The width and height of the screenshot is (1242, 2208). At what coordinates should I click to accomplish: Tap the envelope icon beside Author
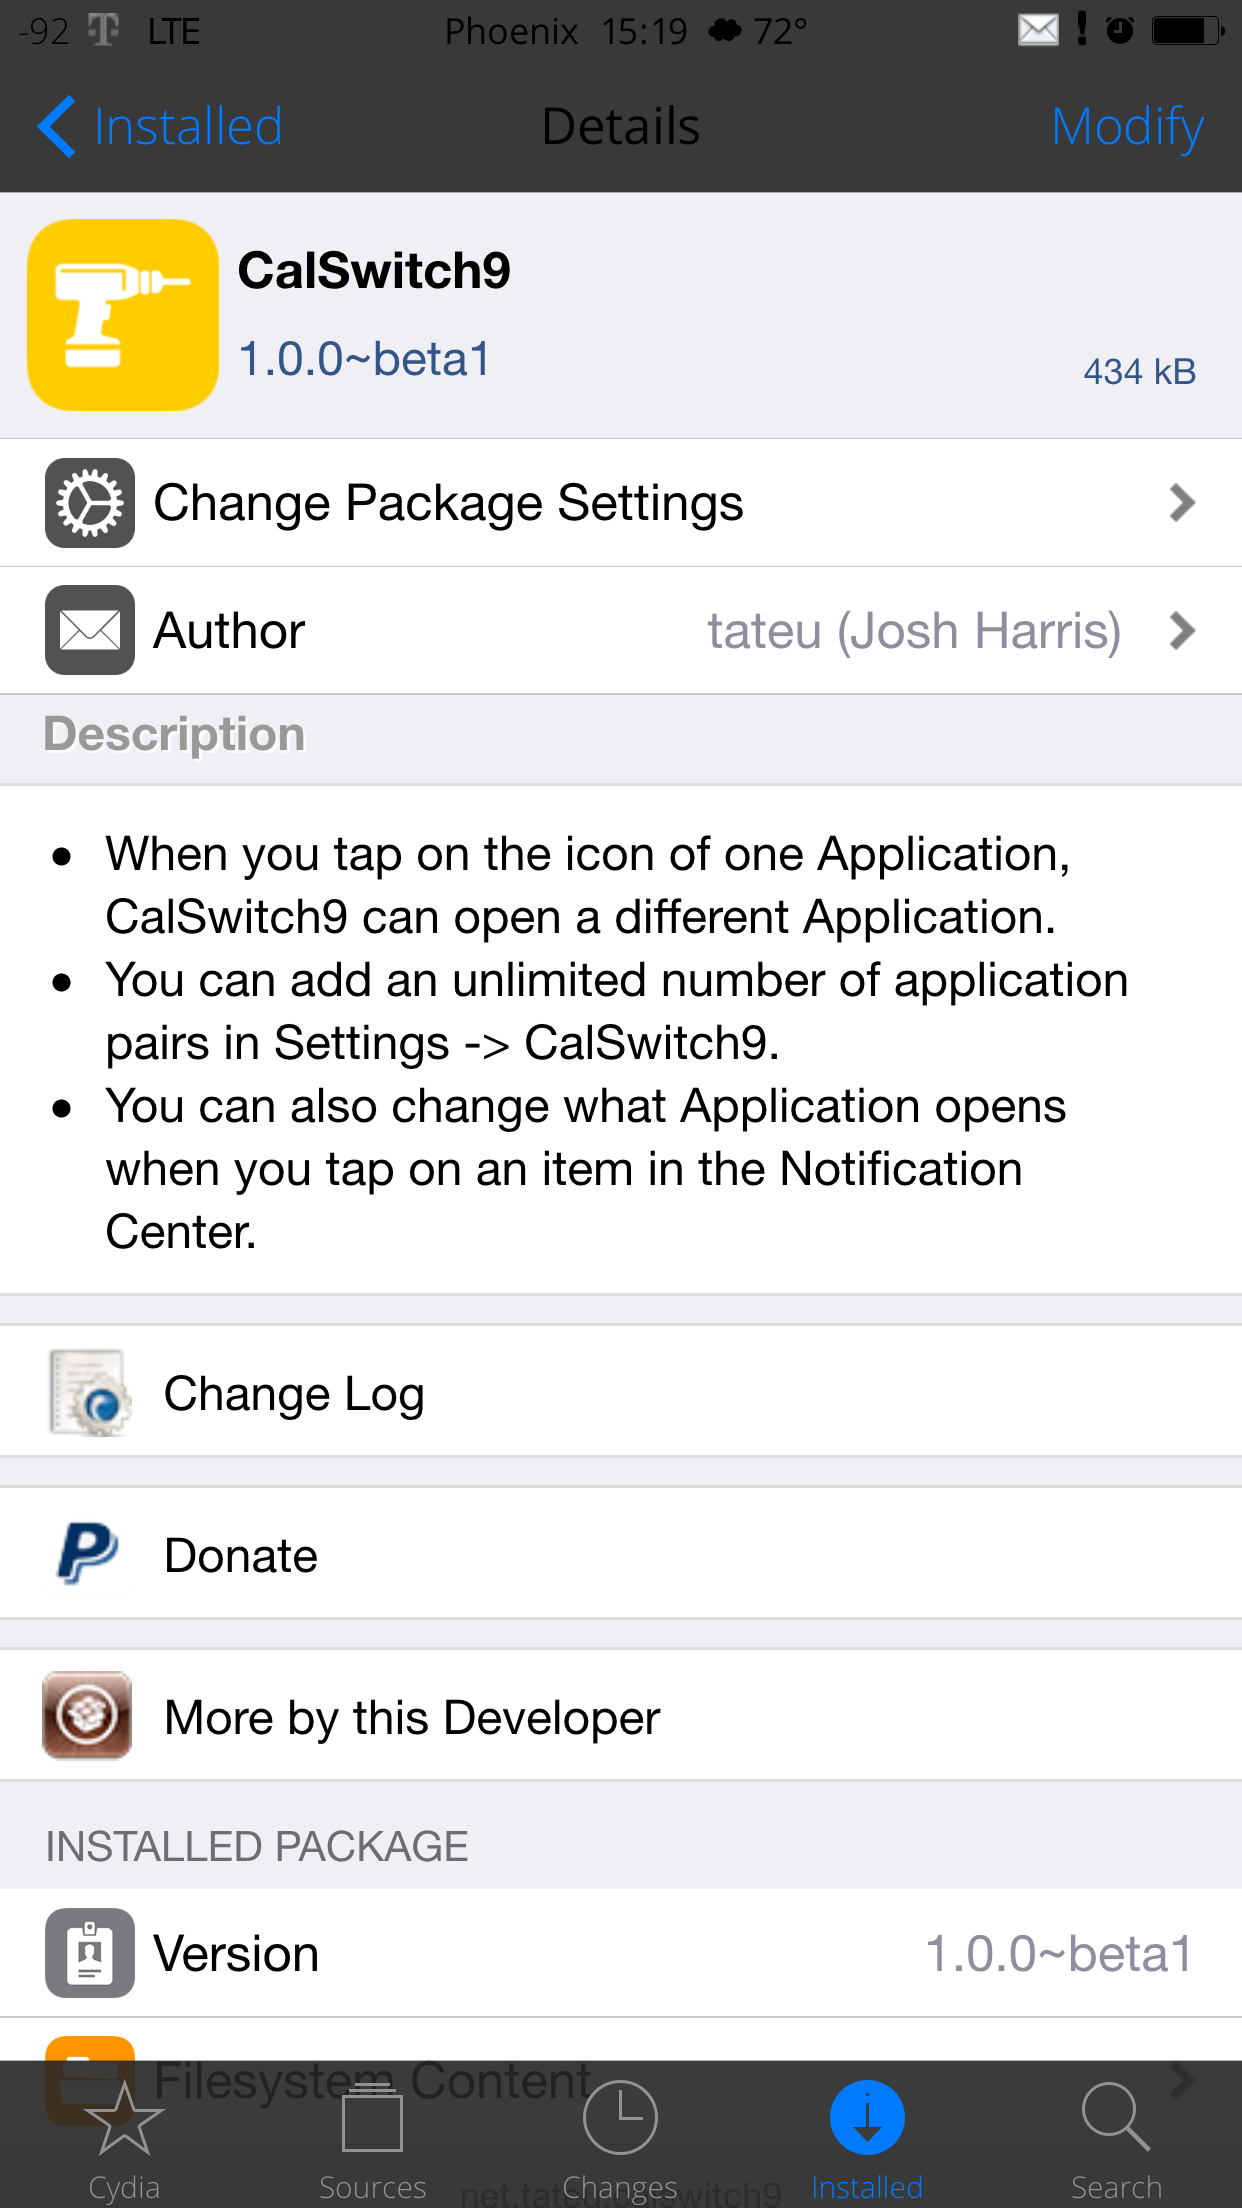coord(90,630)
